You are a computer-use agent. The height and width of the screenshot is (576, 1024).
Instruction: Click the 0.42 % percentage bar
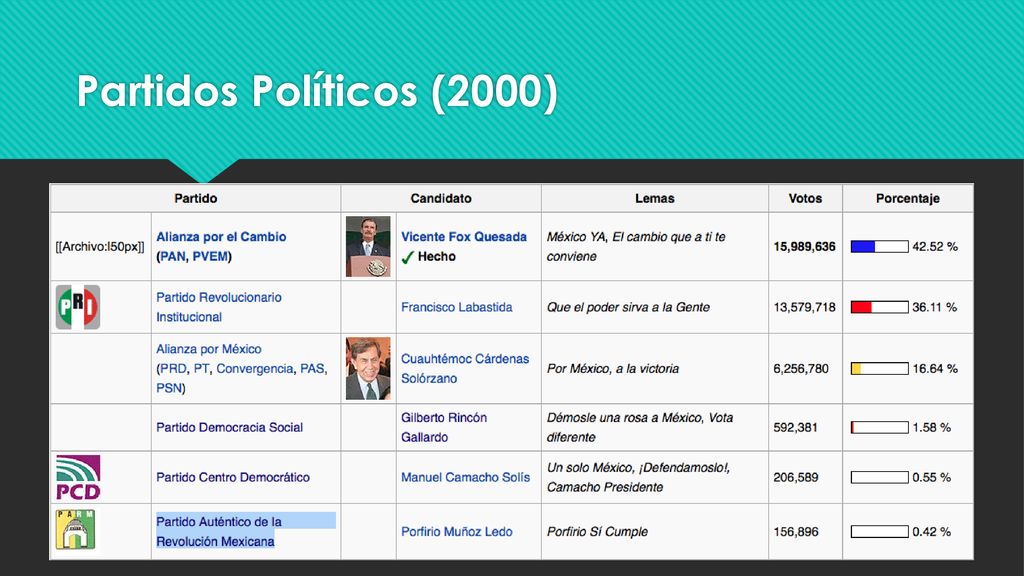click(879, 532)
